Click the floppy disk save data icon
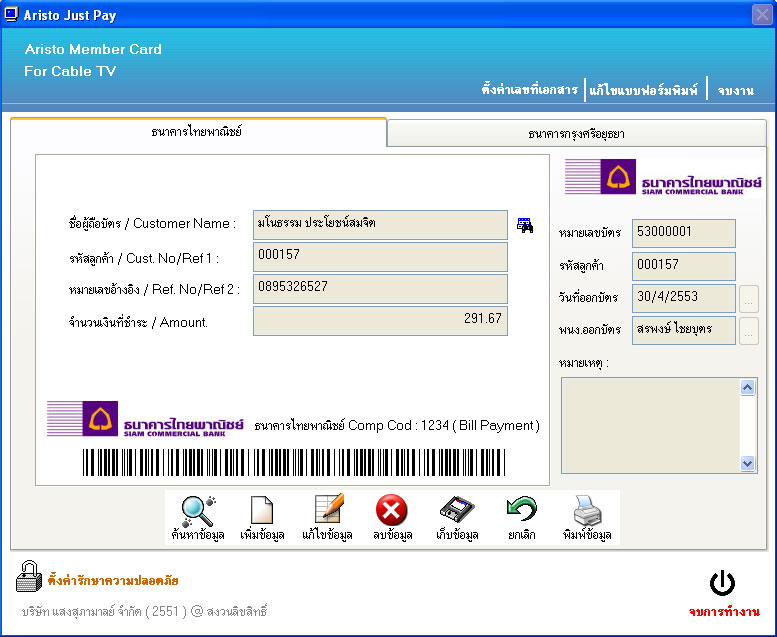The width and height of the screenshot is (777, 637). (x=456, y=512)
